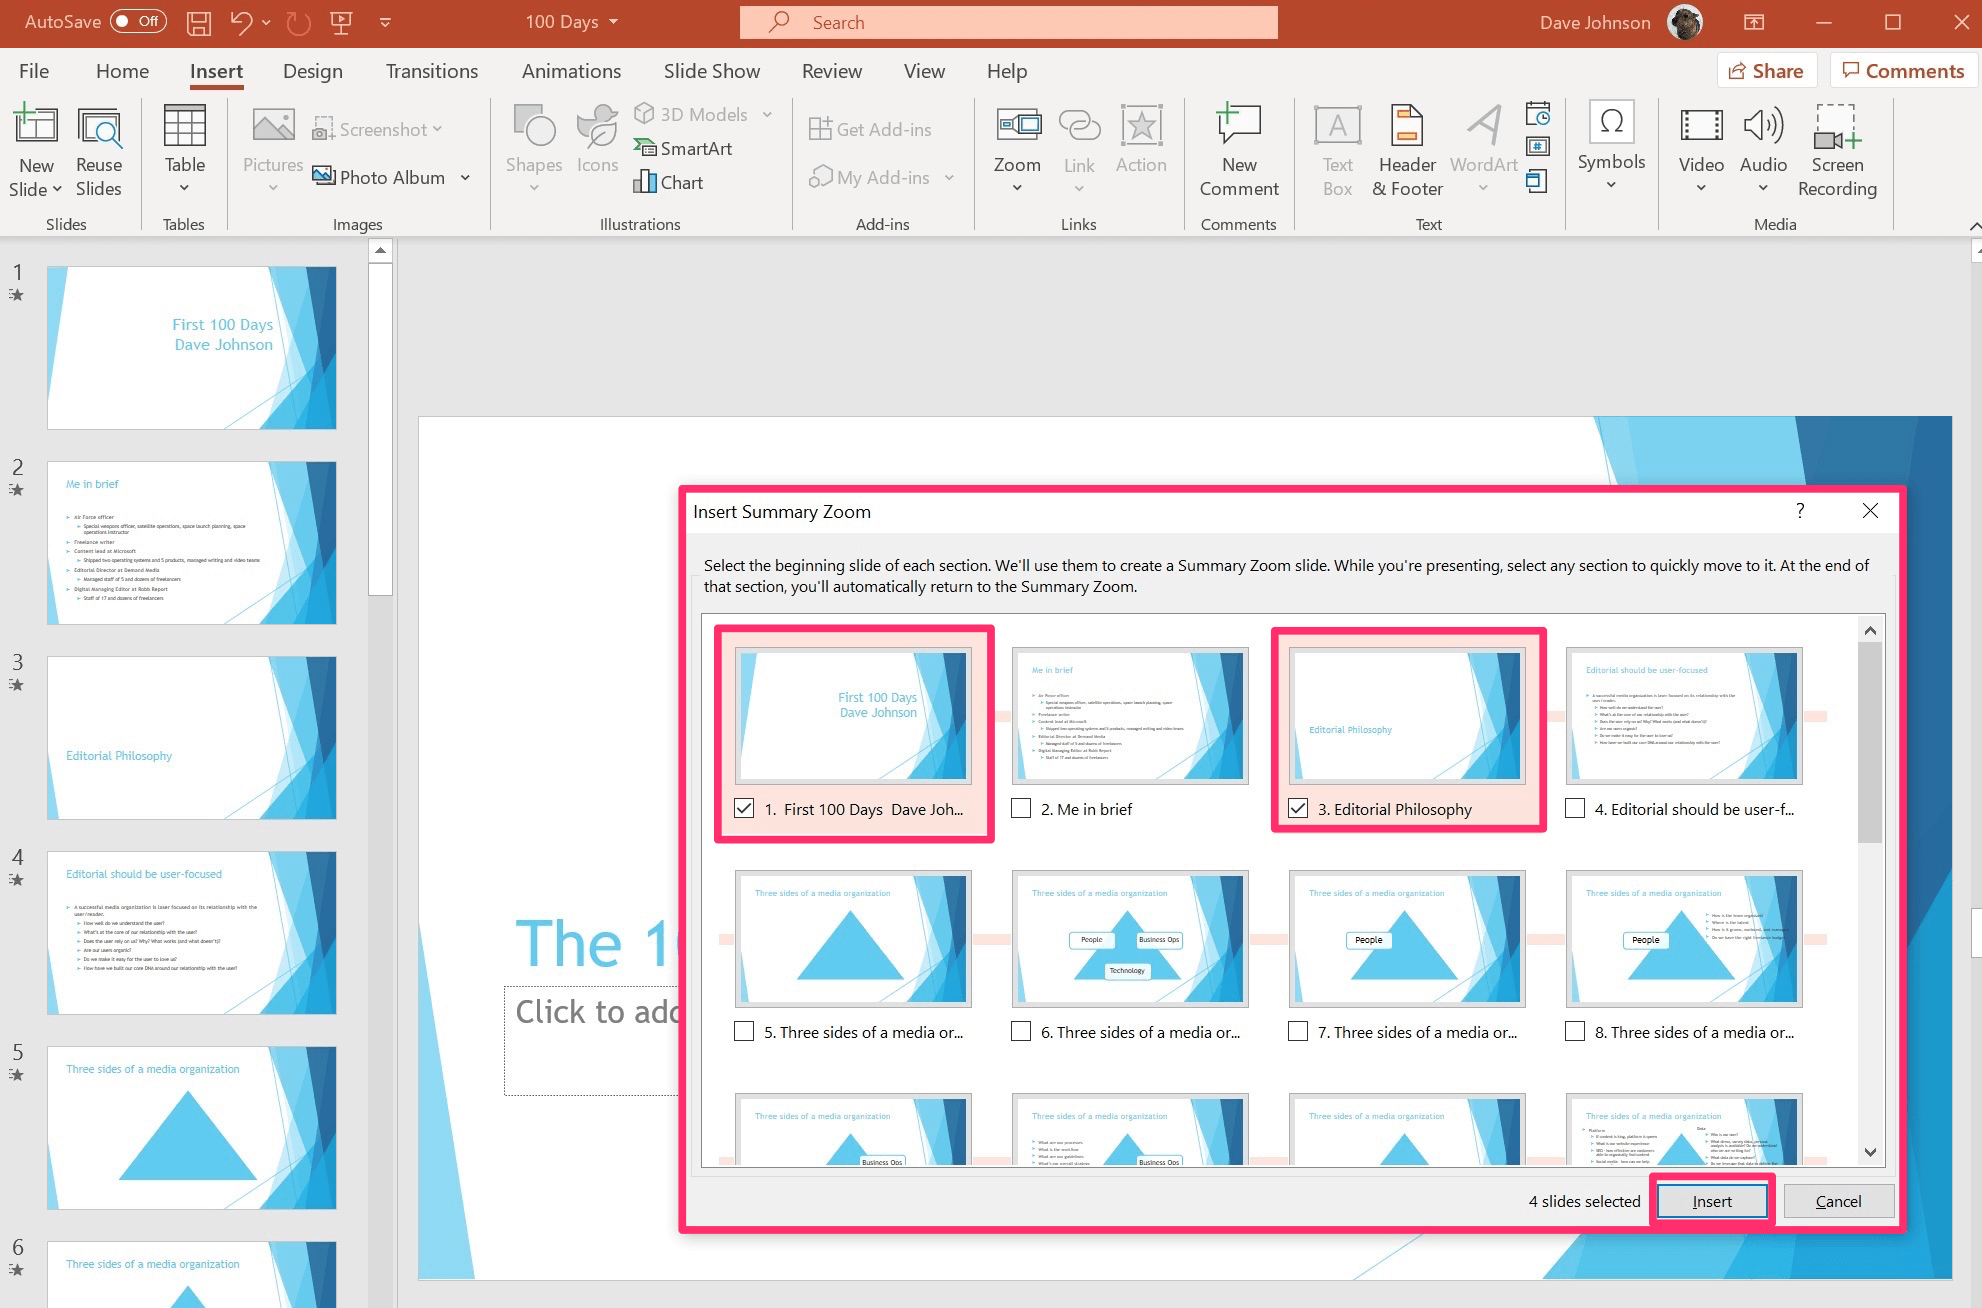The width and height of the screenshot is (1982, 1308).
Task: Insert a SmartArt graphic
Action: pos(683,148)
